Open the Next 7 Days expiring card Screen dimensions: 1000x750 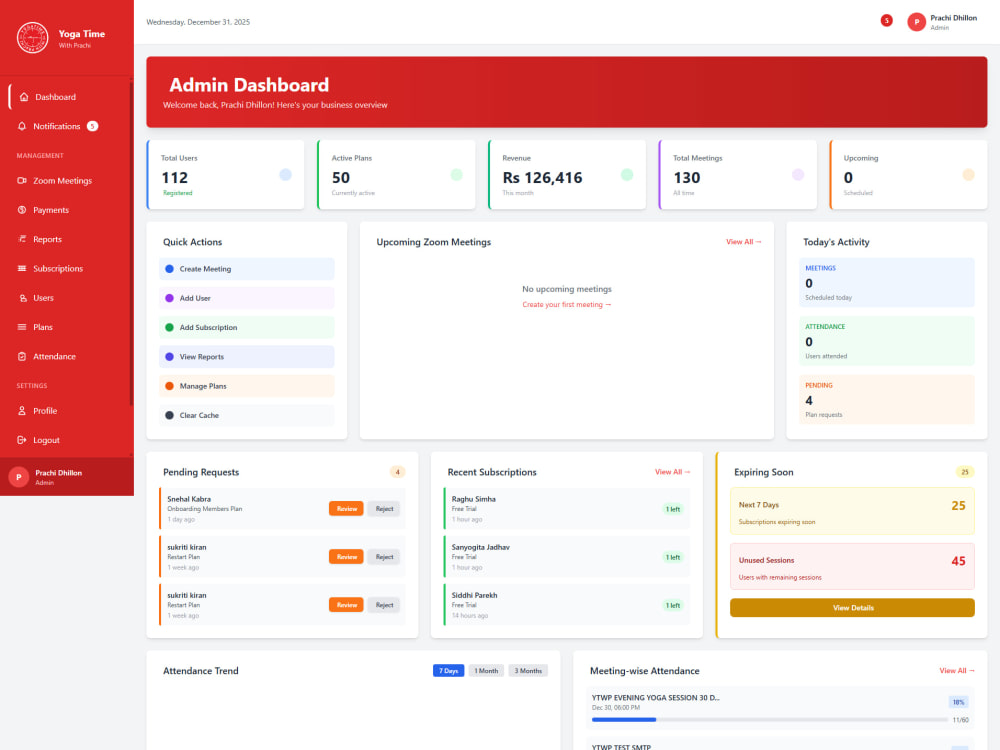click(x=852, y=511)
